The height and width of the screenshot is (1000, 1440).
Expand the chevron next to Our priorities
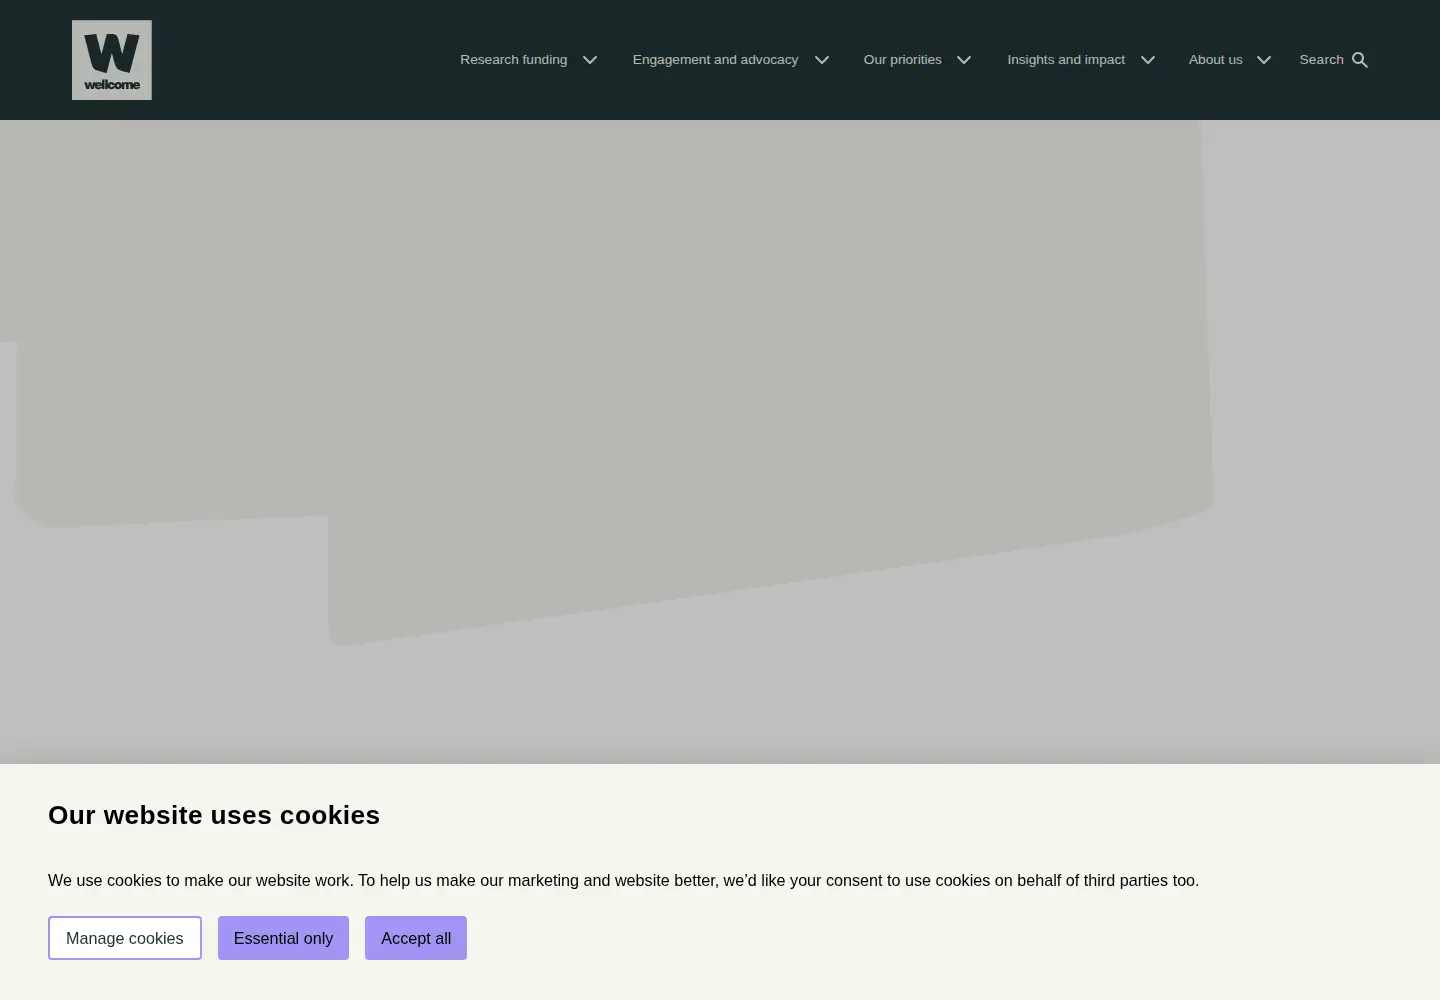coord(964,60)
